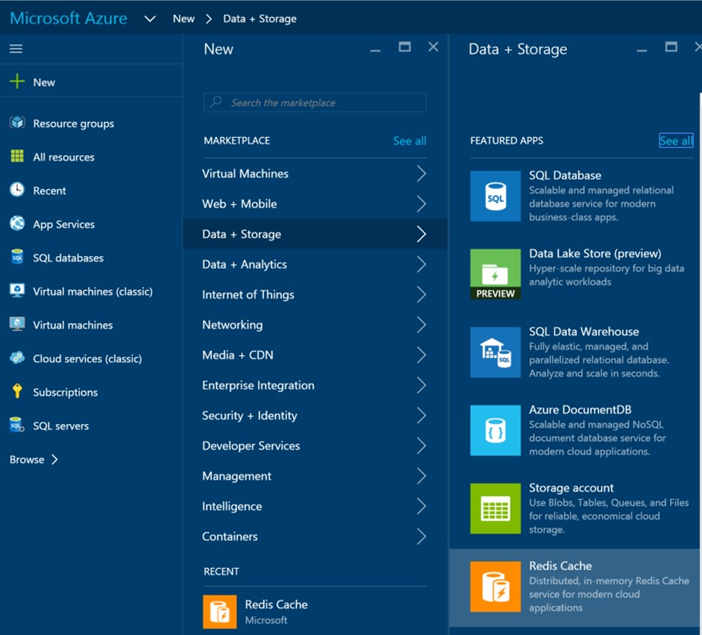The image size is (702, 635).
Task: Select the Redis Cache icon in Featured Apps
Action: (x=495, y=586)
